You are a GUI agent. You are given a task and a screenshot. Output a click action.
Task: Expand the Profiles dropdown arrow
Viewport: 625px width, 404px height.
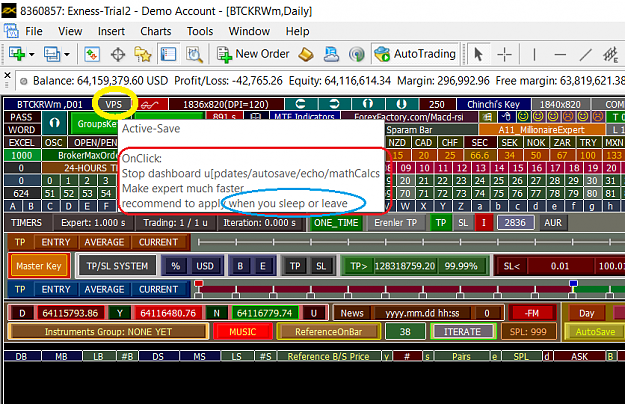pos(67,54)
